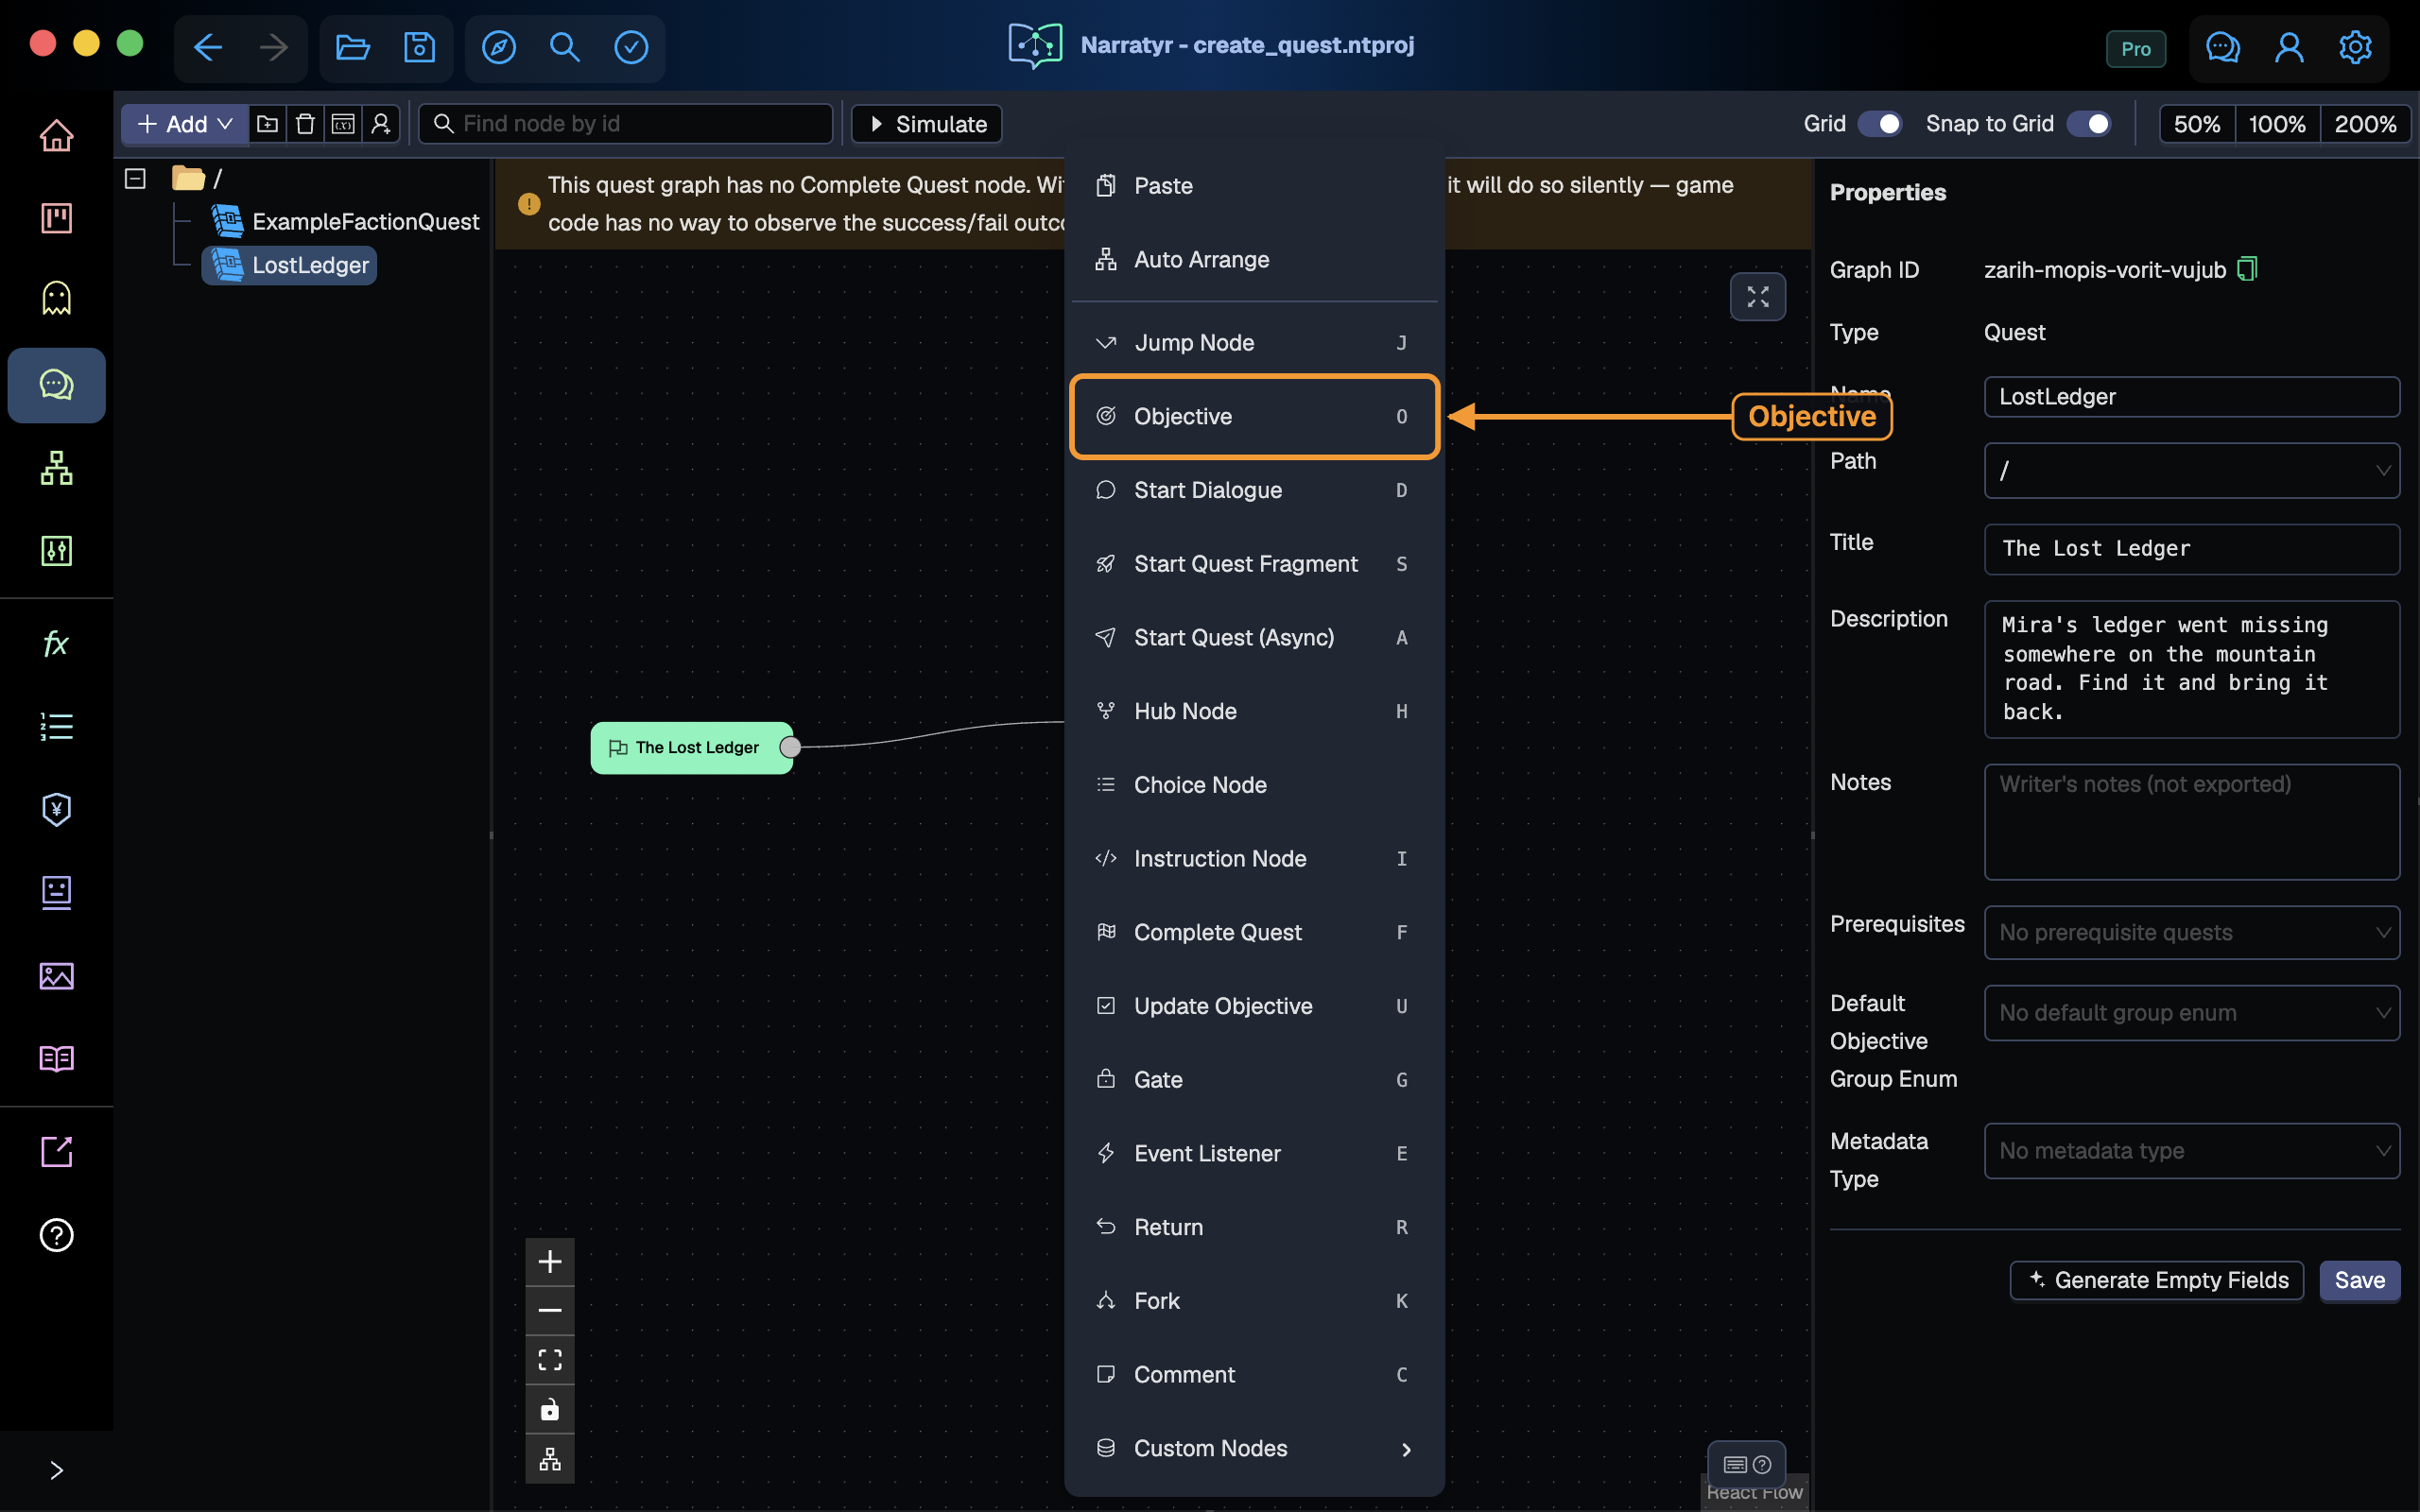Click the canvas fullscreen expand icon
2420x1512 pixels.
1757,296
